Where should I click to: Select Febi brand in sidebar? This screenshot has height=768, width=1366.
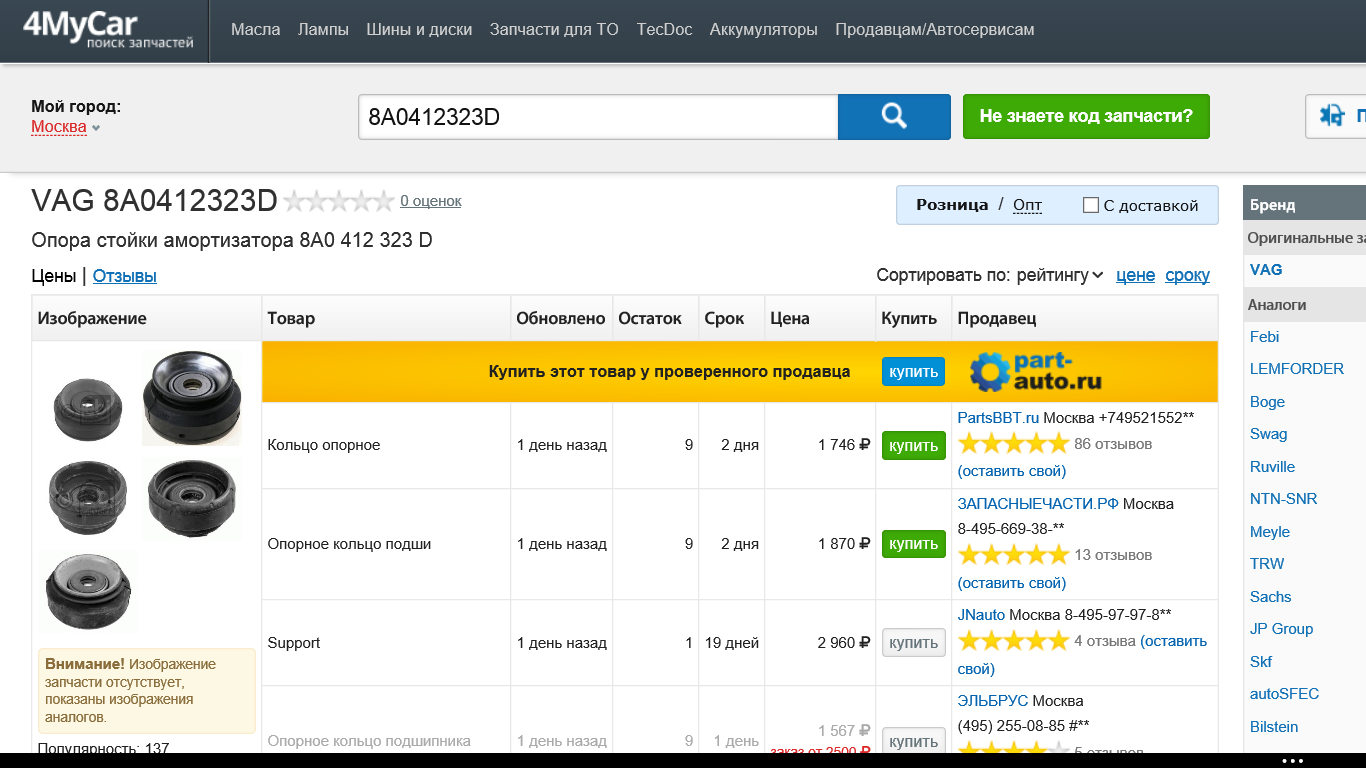pos(1265,337)
